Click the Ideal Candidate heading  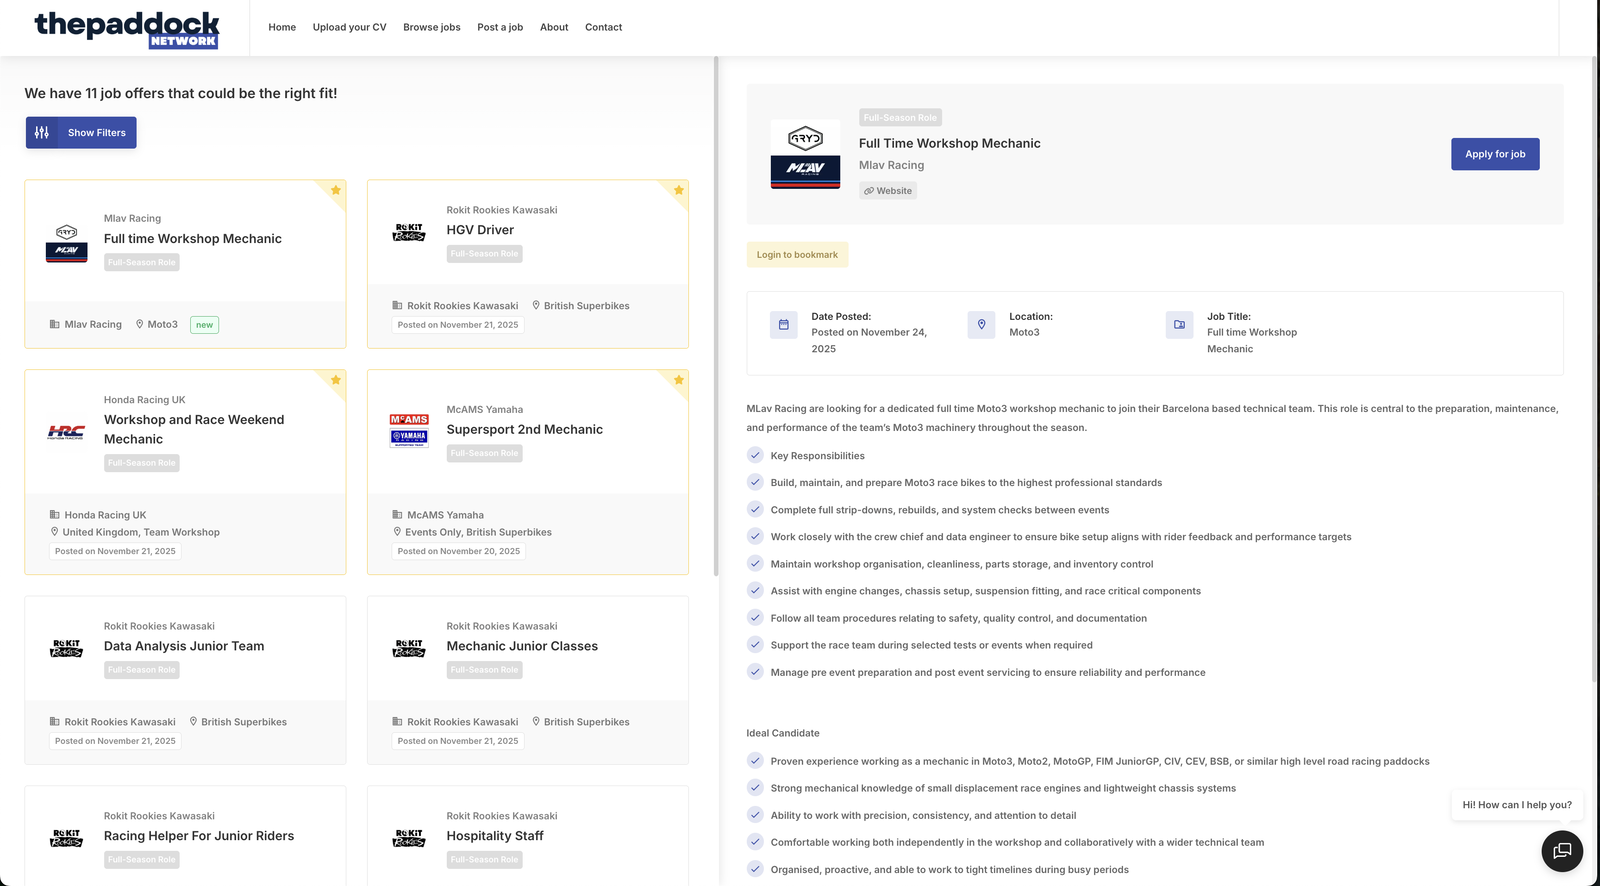pos(783,733)
